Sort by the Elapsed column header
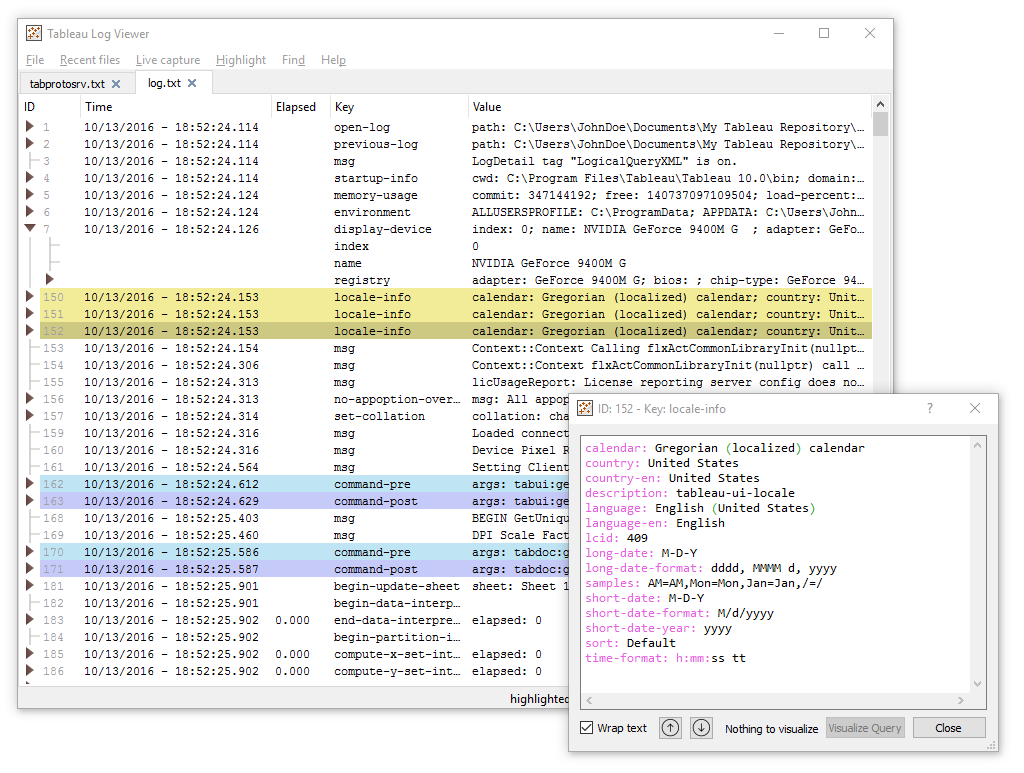The height and width of the screenshot is (773, 1024). pos(300,107)
